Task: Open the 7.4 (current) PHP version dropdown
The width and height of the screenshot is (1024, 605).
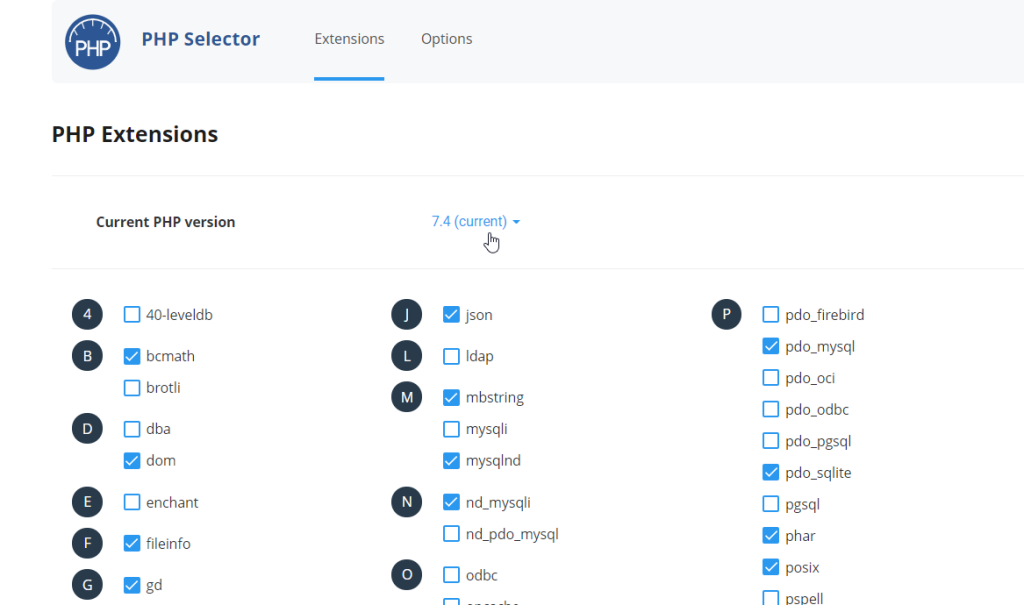Action: (x=475, y=222)
